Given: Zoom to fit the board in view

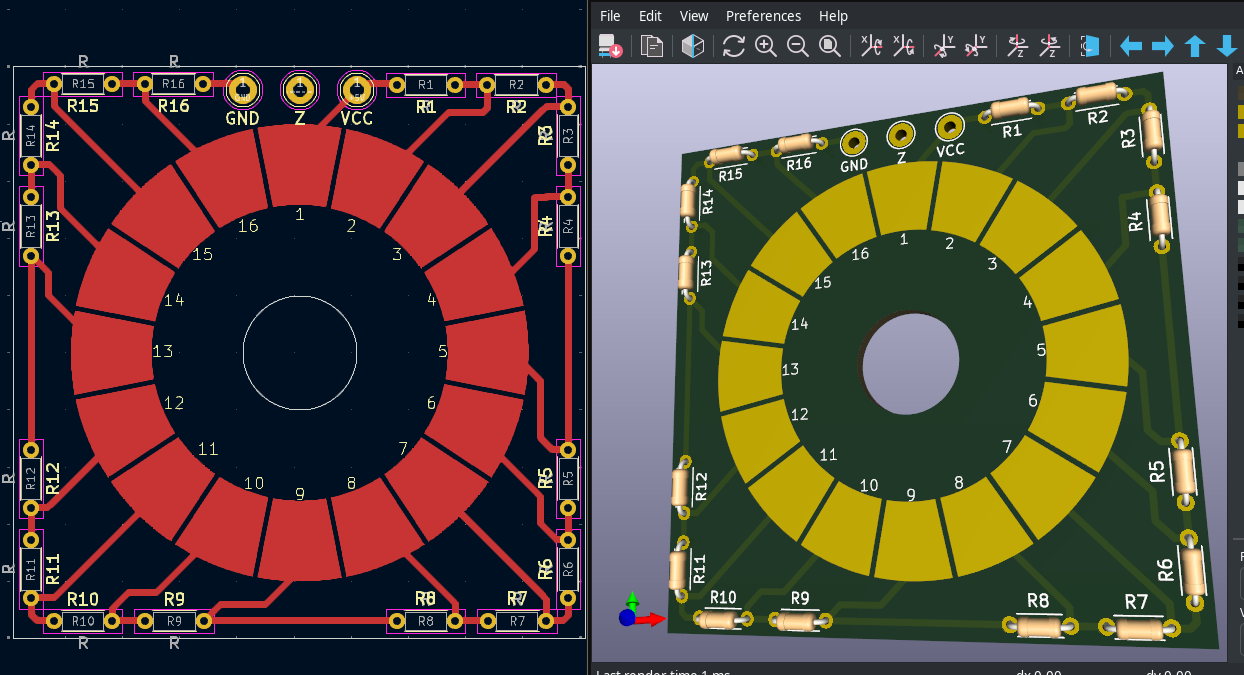Looking at the screenshot, I should click(x=830, y=45).
